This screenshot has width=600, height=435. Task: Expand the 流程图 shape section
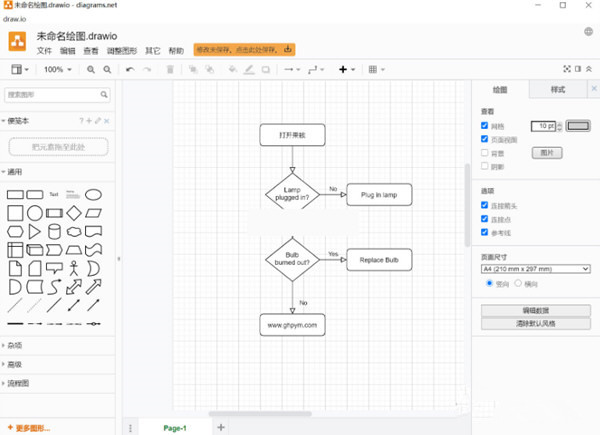(x=18, y=383)
